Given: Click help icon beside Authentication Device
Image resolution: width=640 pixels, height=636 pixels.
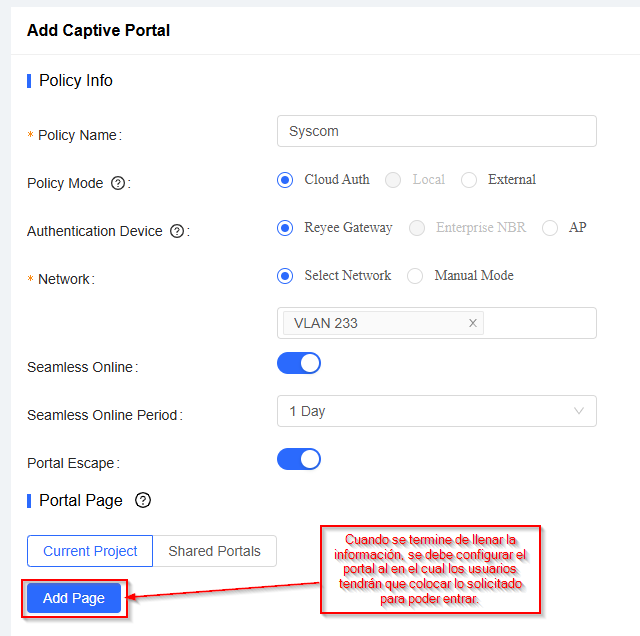Looking at the screenshot, I should (x=177, y=231).
